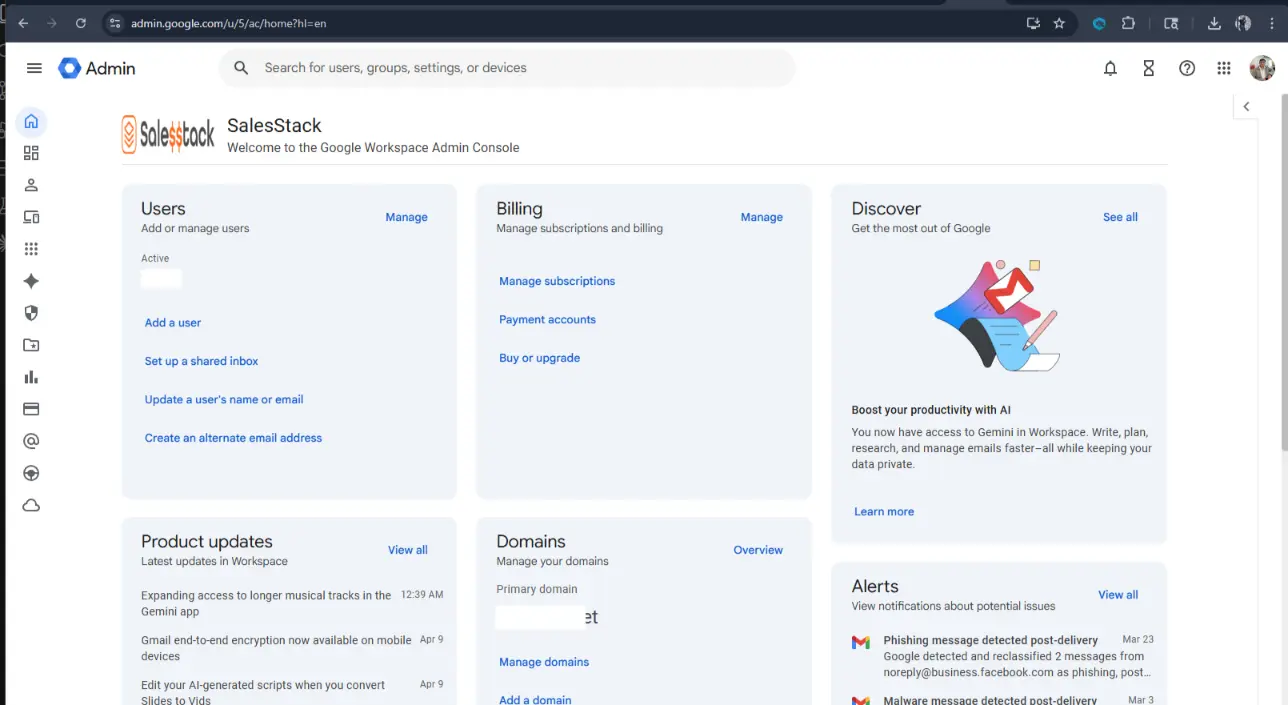This screenshot has height=705, width=1288.
Task: Click the Gemini Gmail illustration in Discover
Action: [x=998, y=315]
